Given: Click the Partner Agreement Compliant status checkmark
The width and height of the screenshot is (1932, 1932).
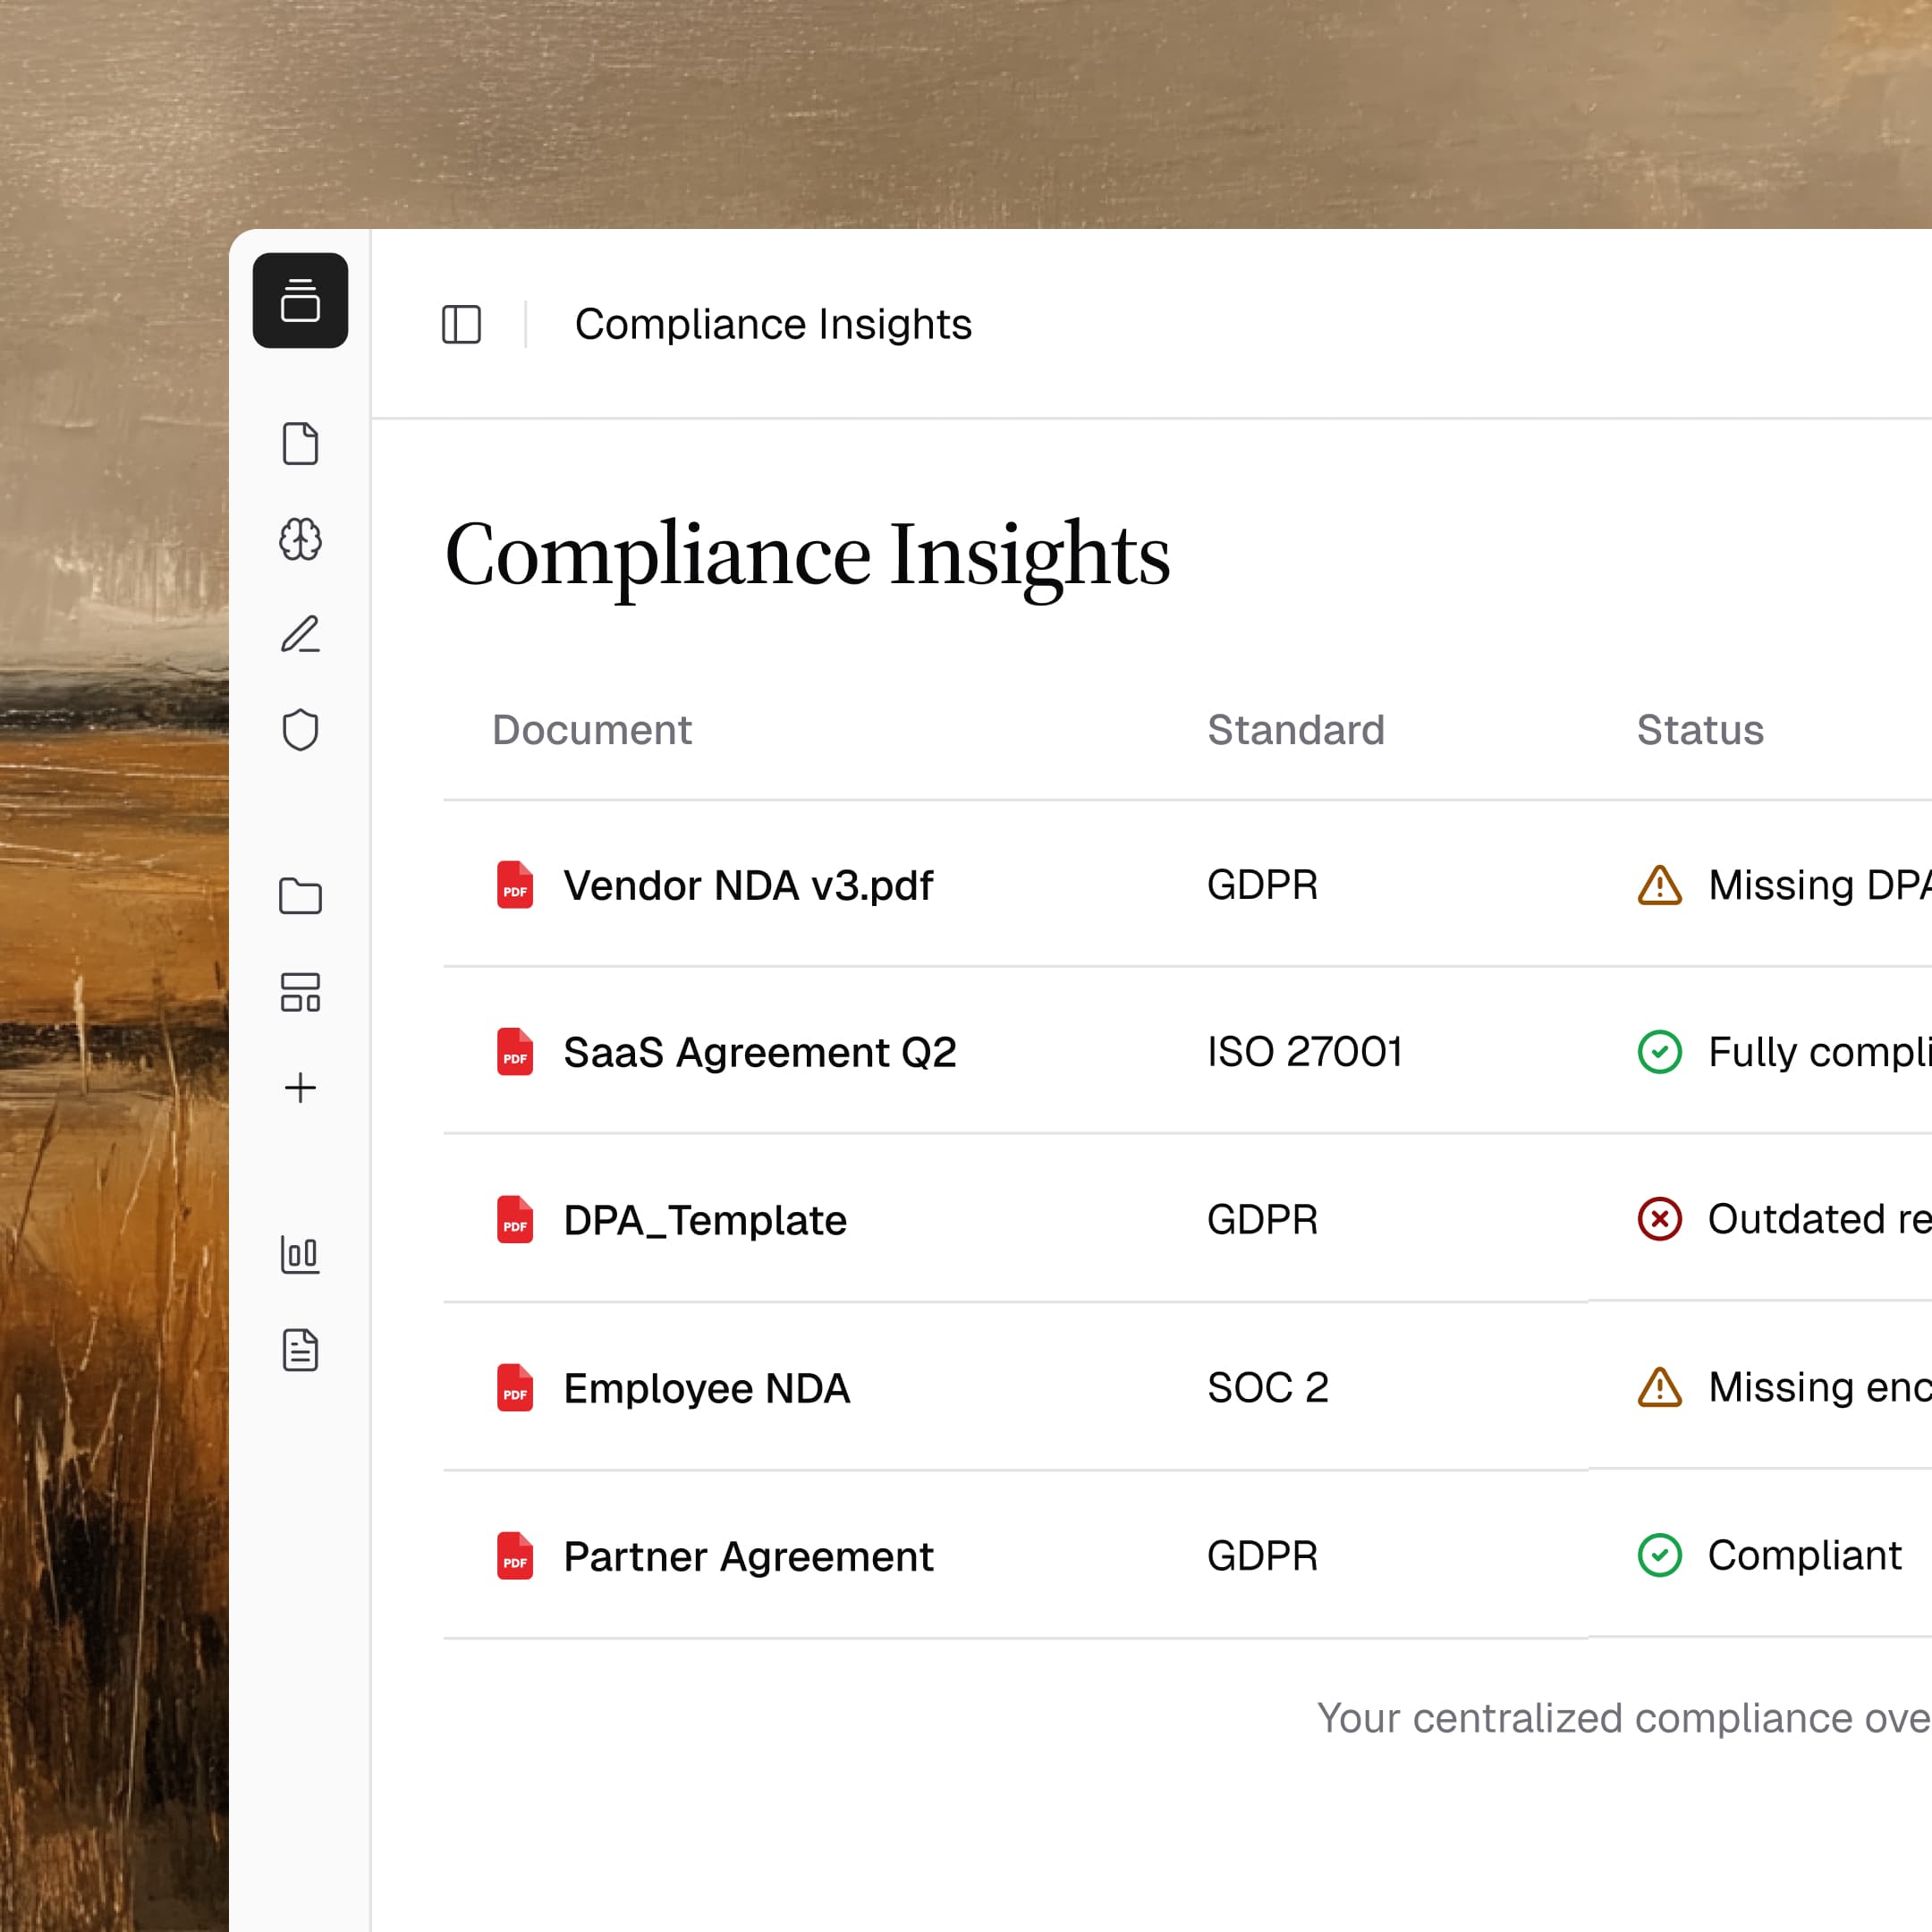Looking at the screenshot, I should [x=1659, y=1555].
